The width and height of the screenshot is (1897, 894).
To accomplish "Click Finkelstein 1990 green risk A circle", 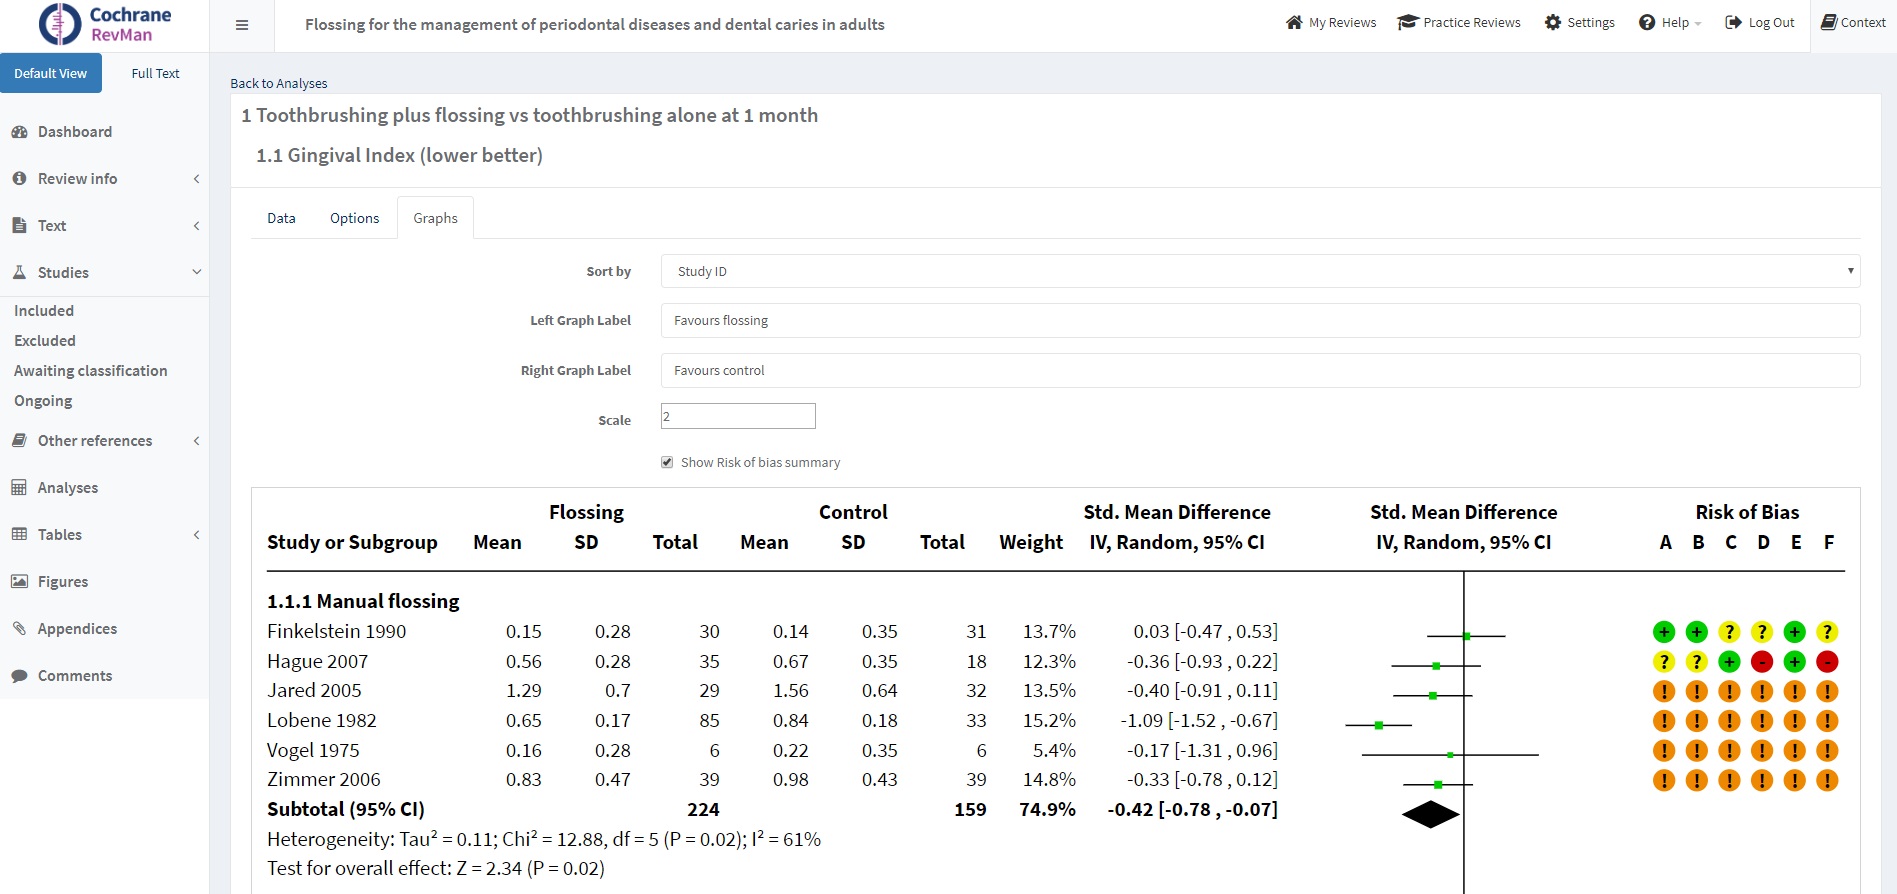I will pyautogui.click(x=1663, y=632).
